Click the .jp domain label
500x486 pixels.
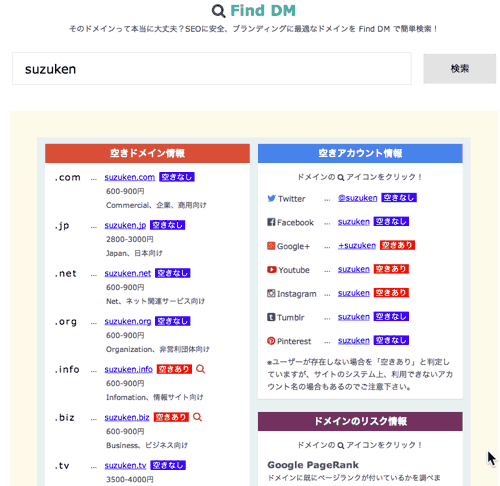tap(62, 226)
